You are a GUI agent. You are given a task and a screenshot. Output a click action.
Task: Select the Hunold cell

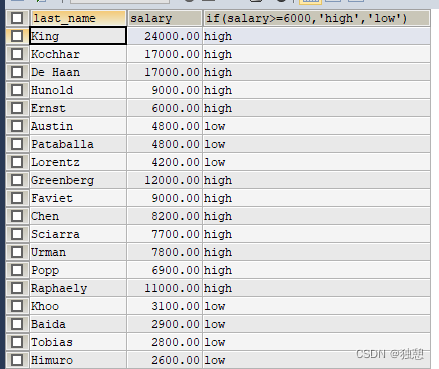[x=78, y=90]
